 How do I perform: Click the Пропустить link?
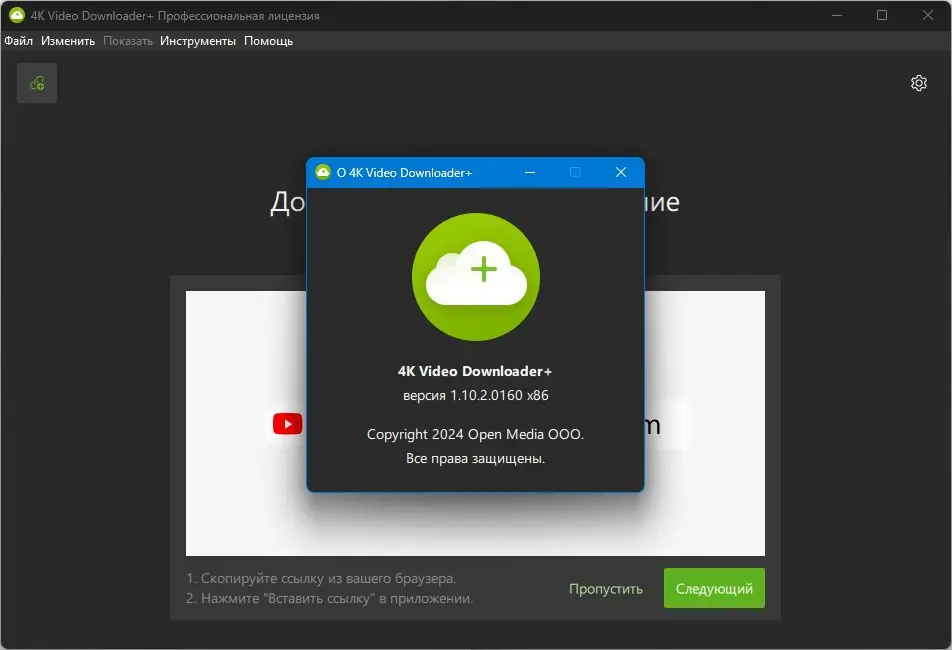point(605,589)
